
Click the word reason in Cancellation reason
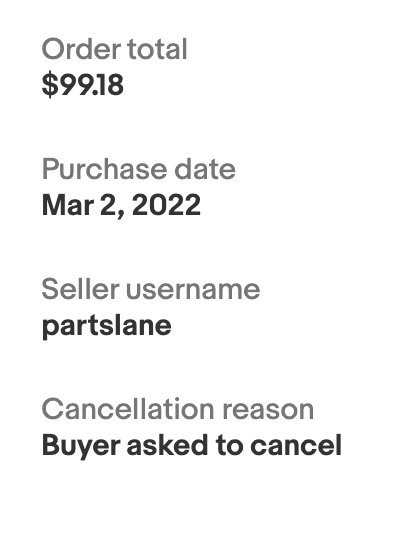pos(268,409)
